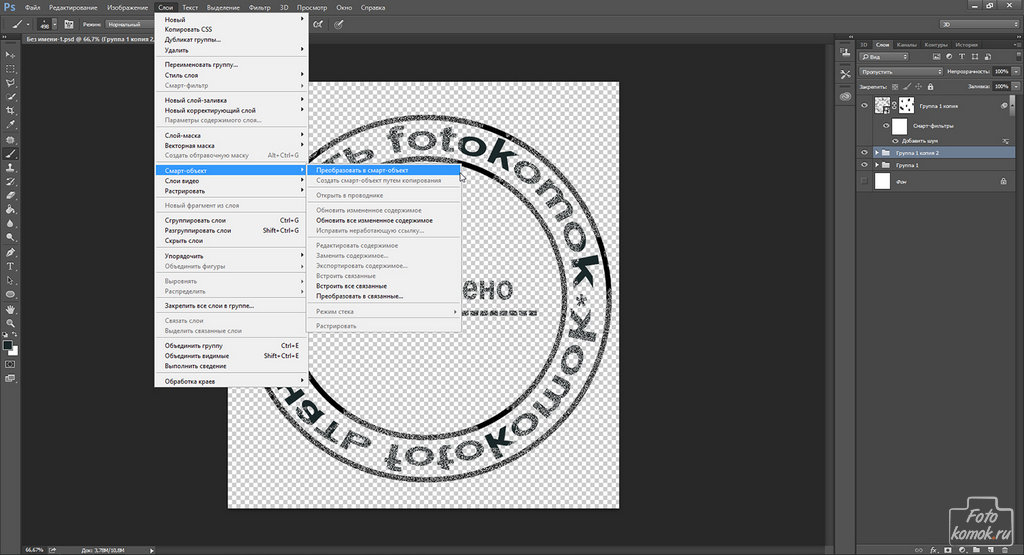Select the Zoom tool
Viewport: 1024px width, 555px height.
(x=10, y=323)
